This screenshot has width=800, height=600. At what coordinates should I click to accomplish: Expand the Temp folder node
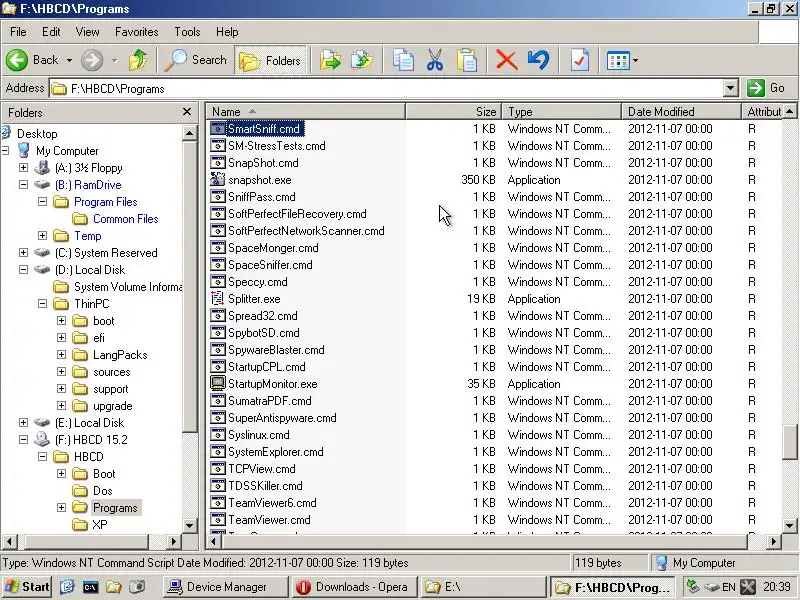click(42, 236)
